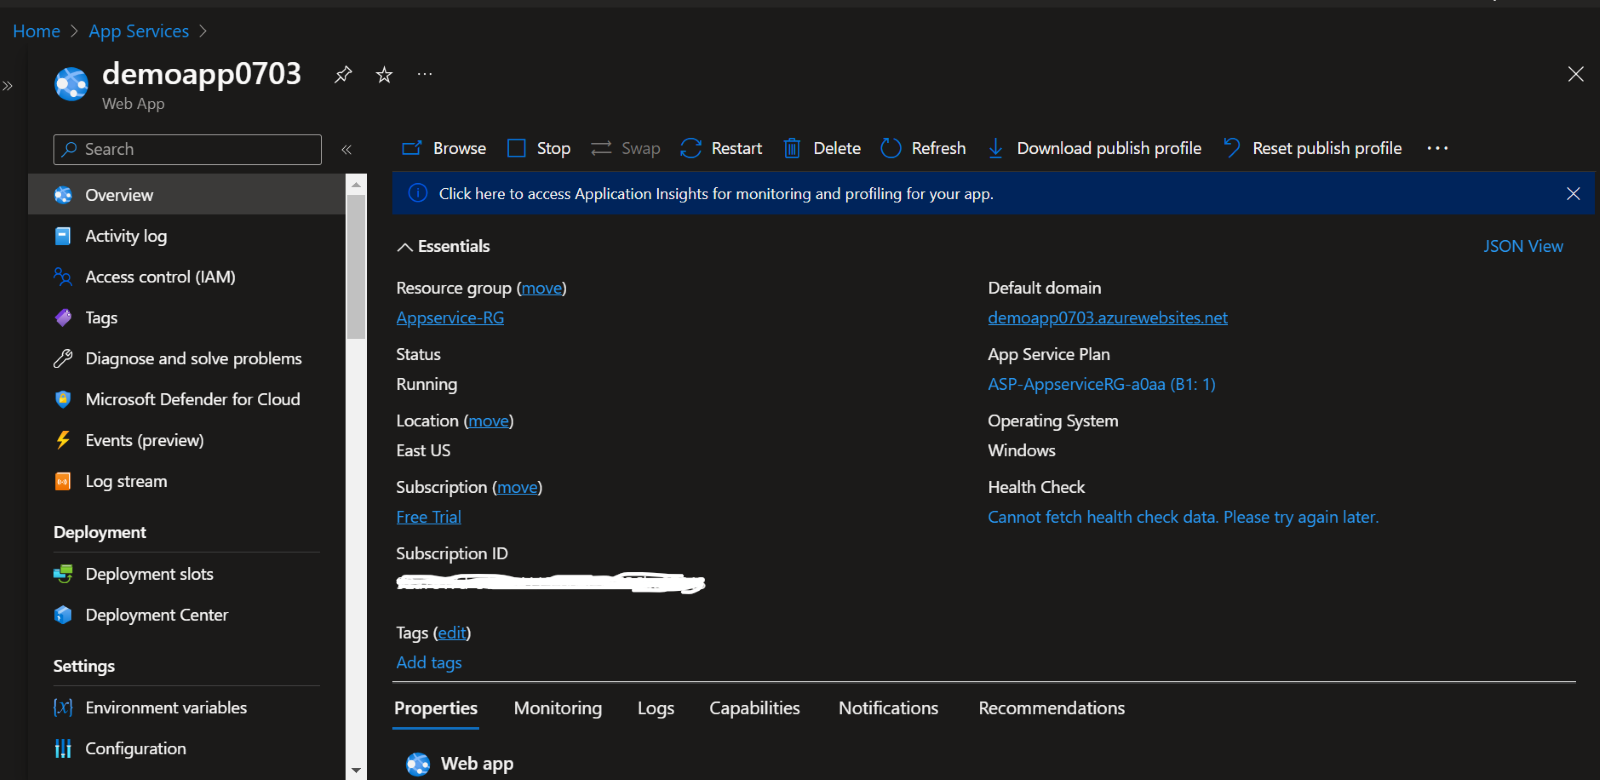Close the demoapp0703 blade
Image resolution: width=1600 pixels, height=780 pixels.
[1576, 74]
